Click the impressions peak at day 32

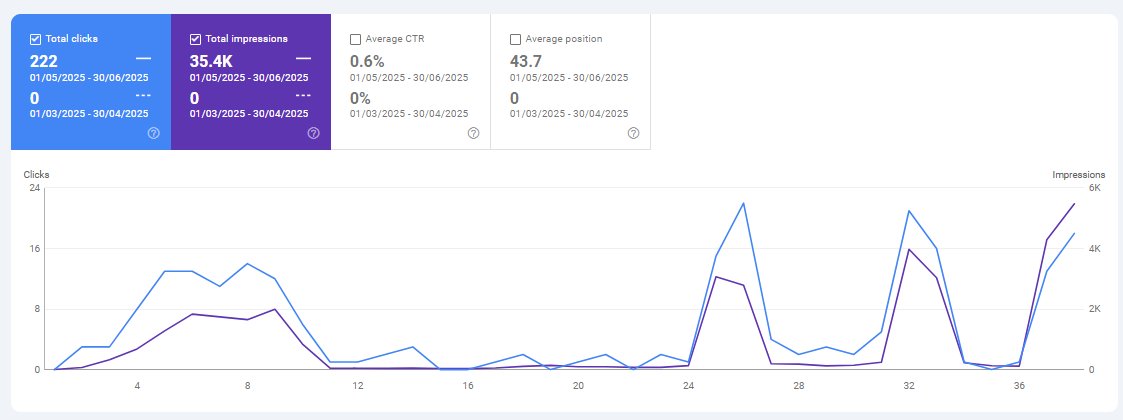pos(909,249)
